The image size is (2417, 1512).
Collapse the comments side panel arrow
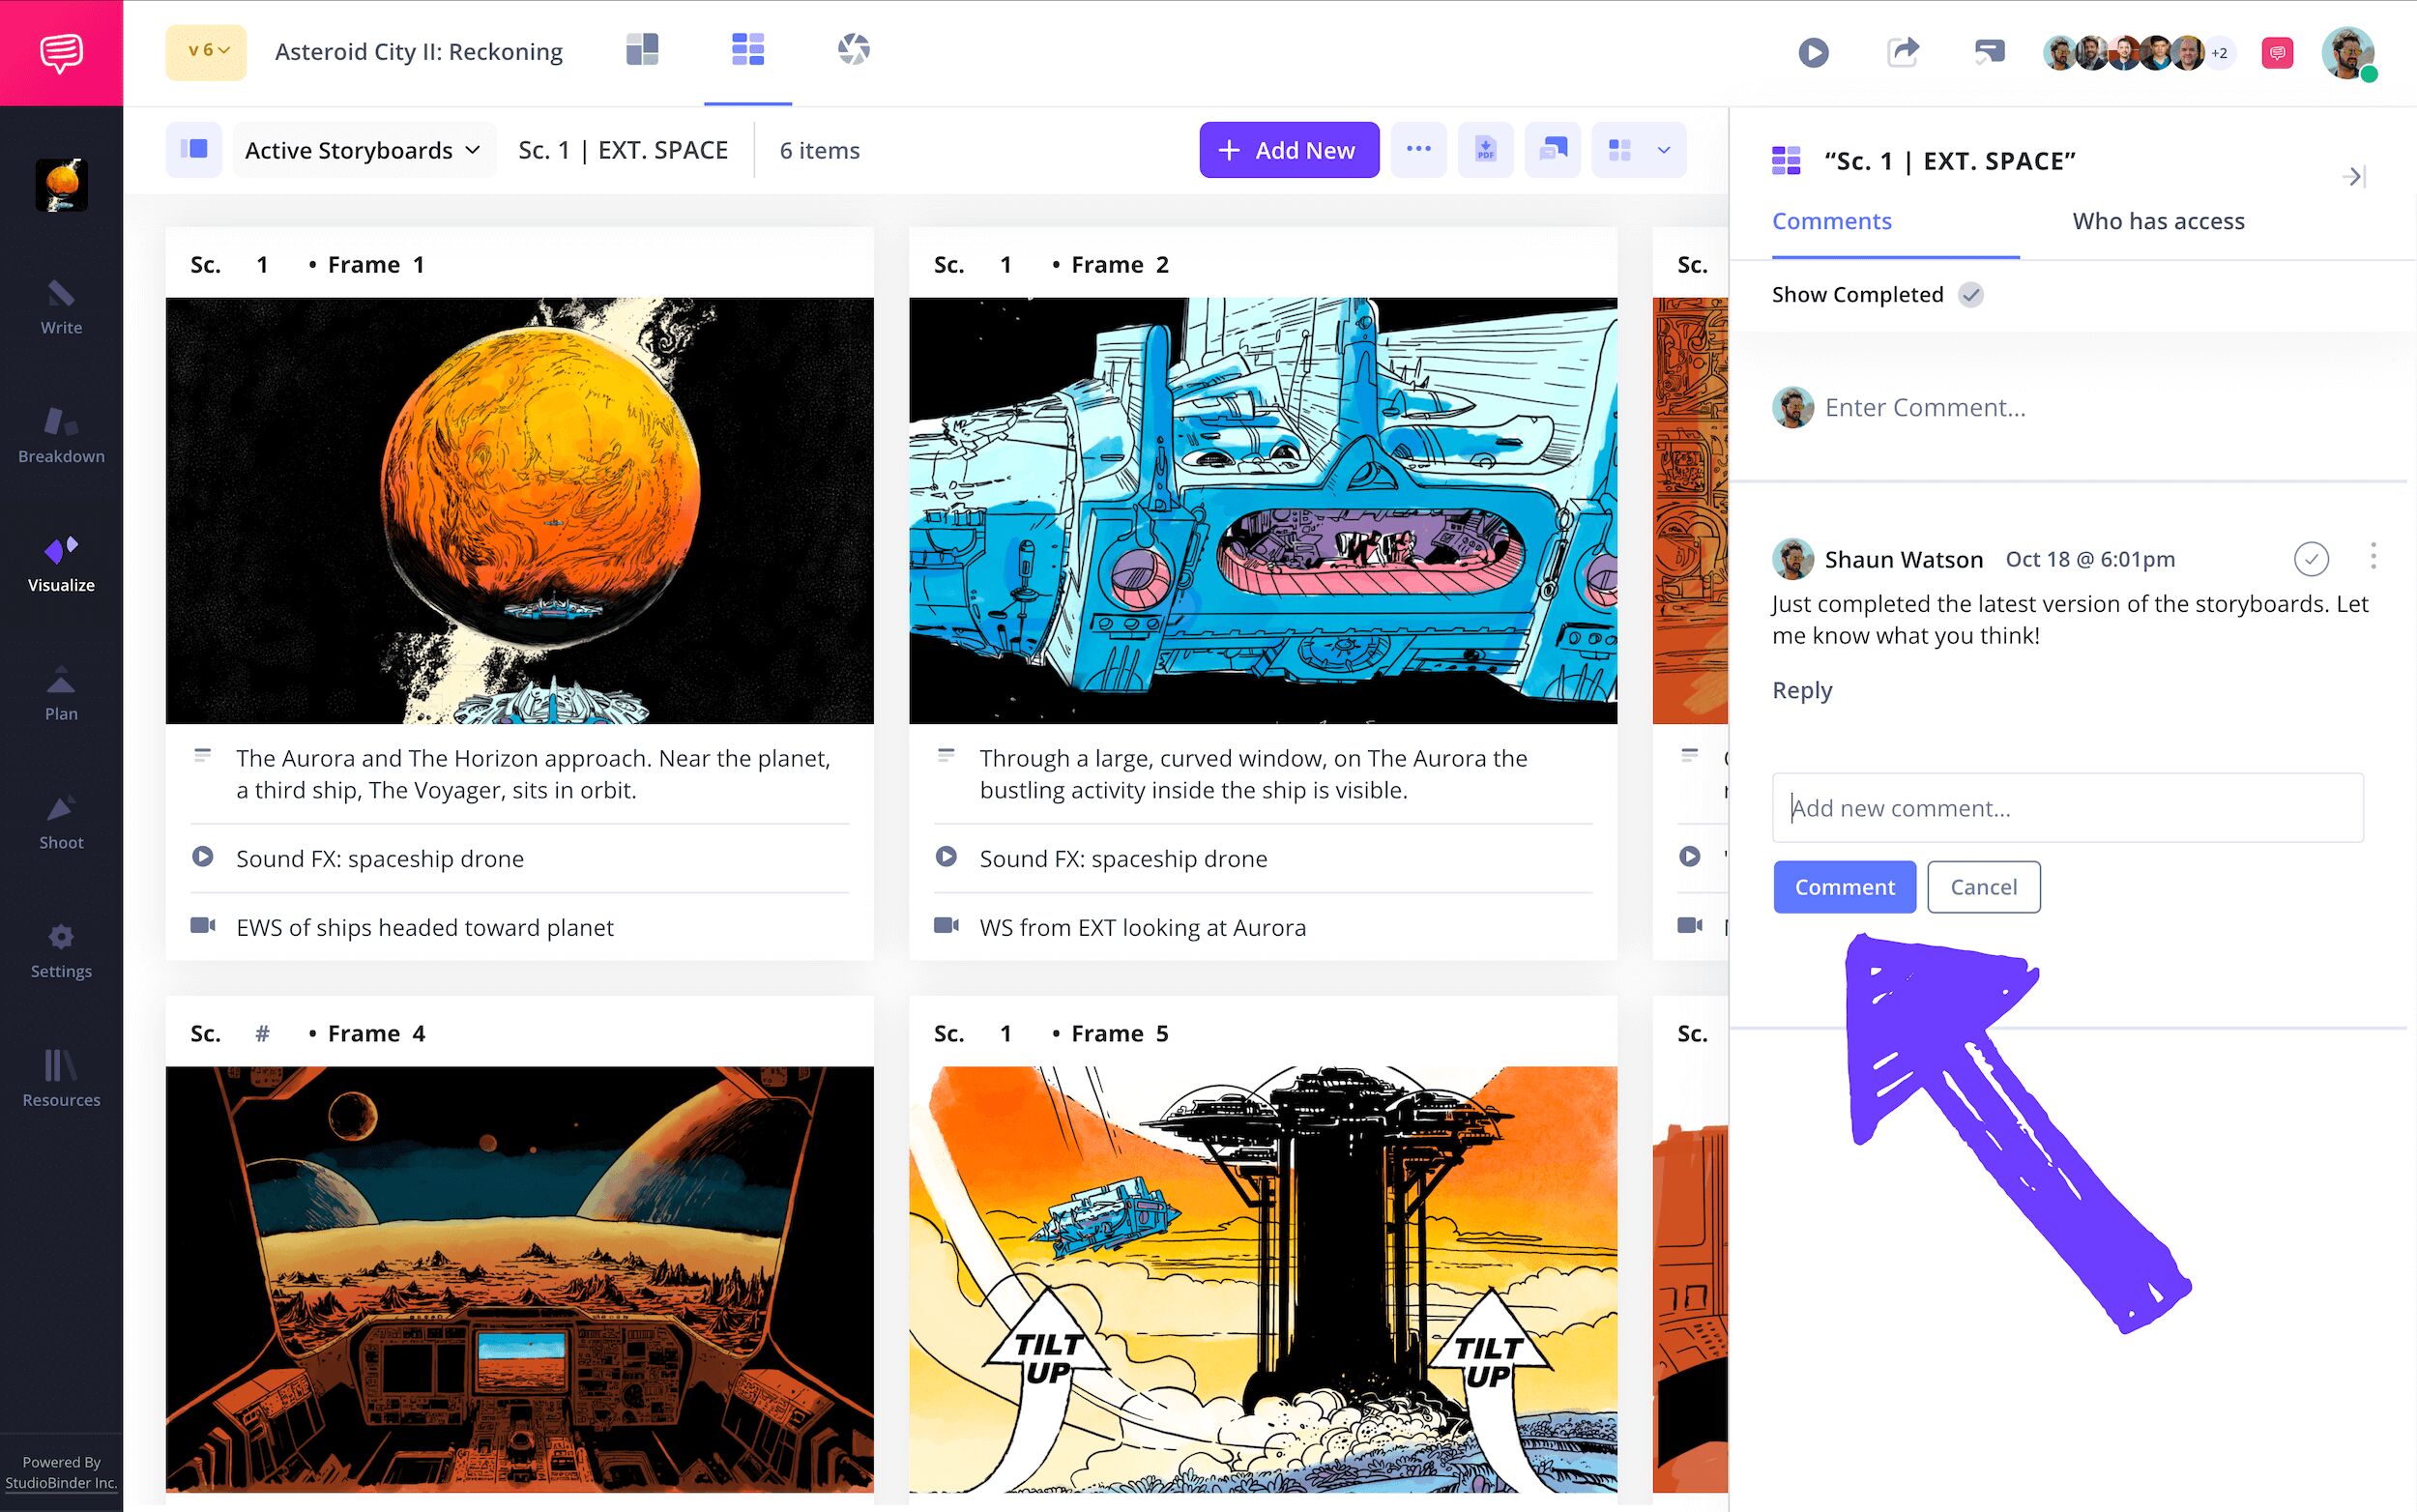[2353, 177]
